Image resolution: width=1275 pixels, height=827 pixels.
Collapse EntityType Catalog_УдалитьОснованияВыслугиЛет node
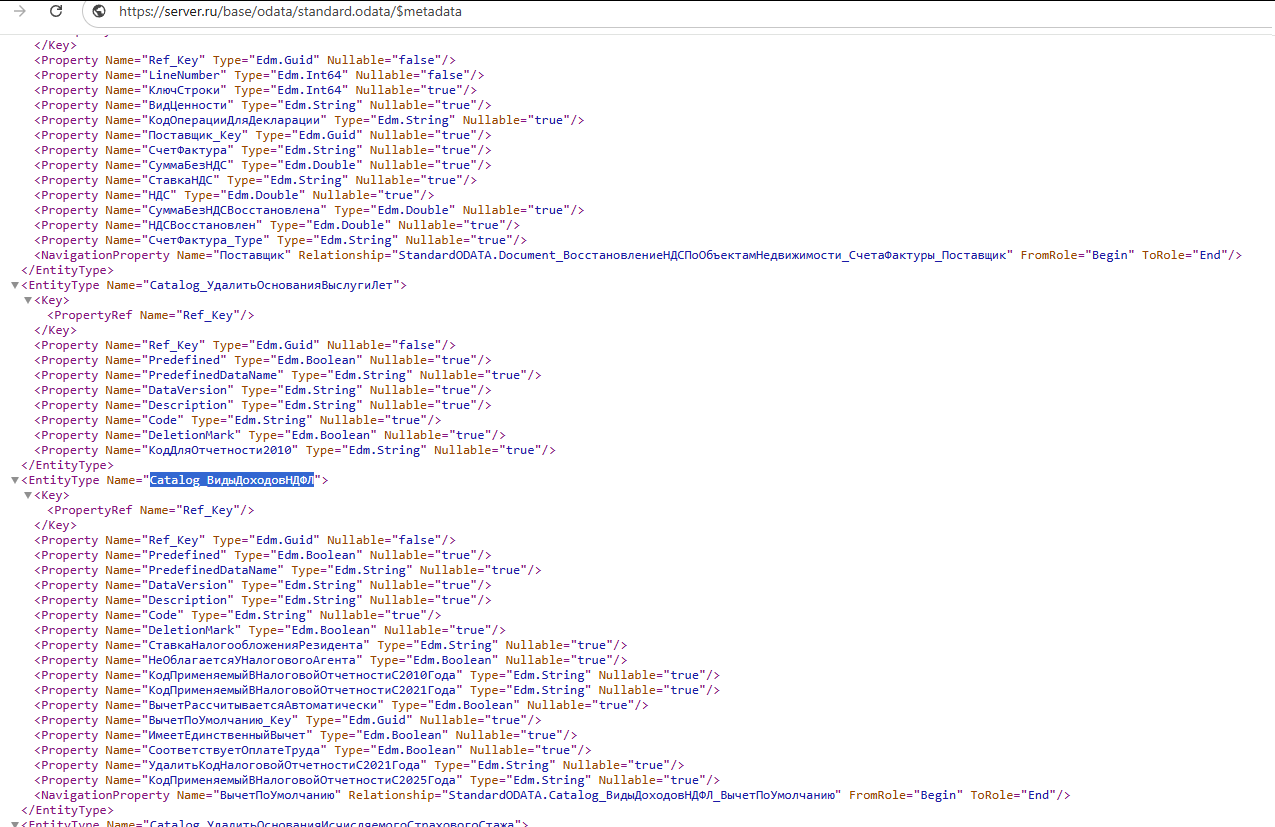tap(14, 286)
